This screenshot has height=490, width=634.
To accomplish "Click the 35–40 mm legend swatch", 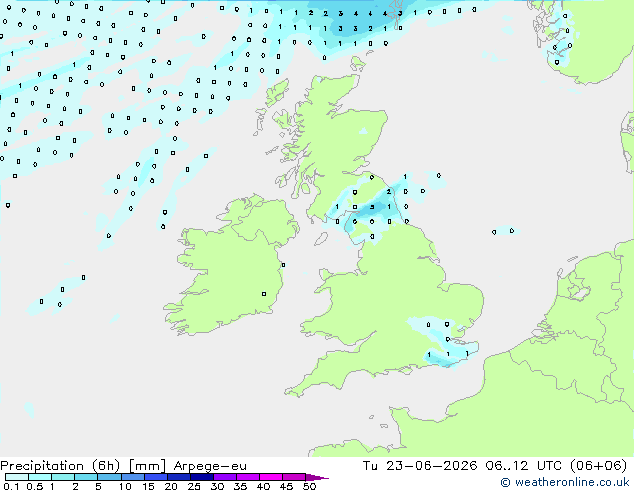I will [x=247, y=477].
